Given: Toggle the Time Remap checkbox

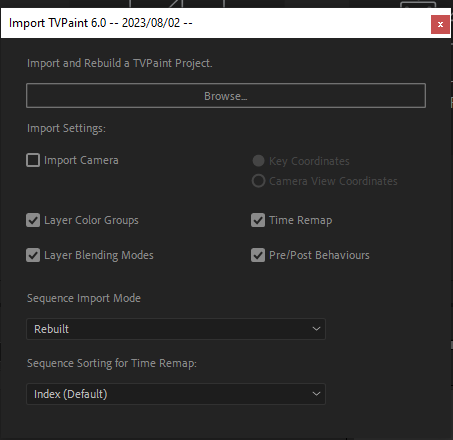Looking at the screenshot, I should point(258,220).
